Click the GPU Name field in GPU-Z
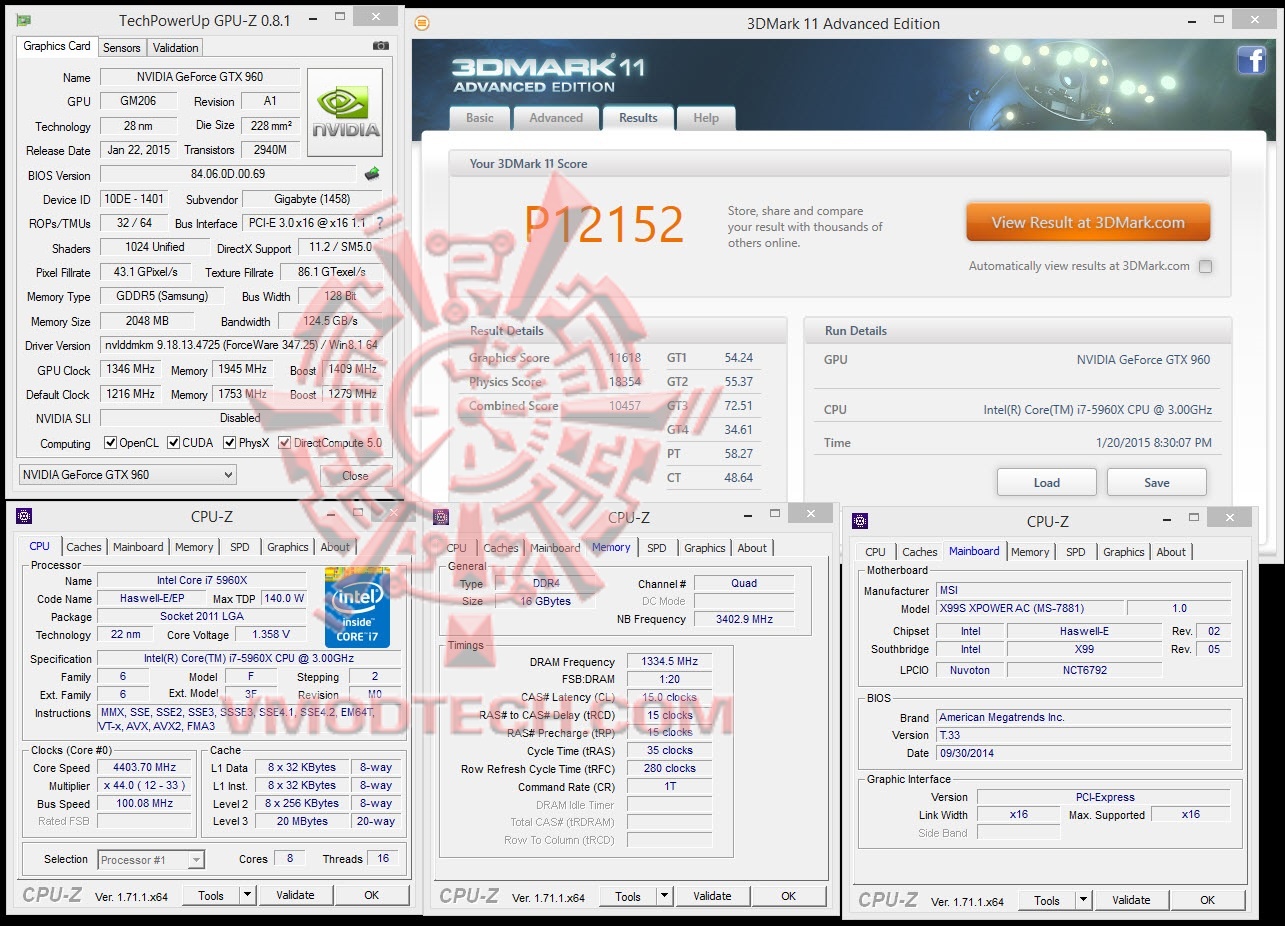This screenshot has height=926, width=1285. point(199,77)
